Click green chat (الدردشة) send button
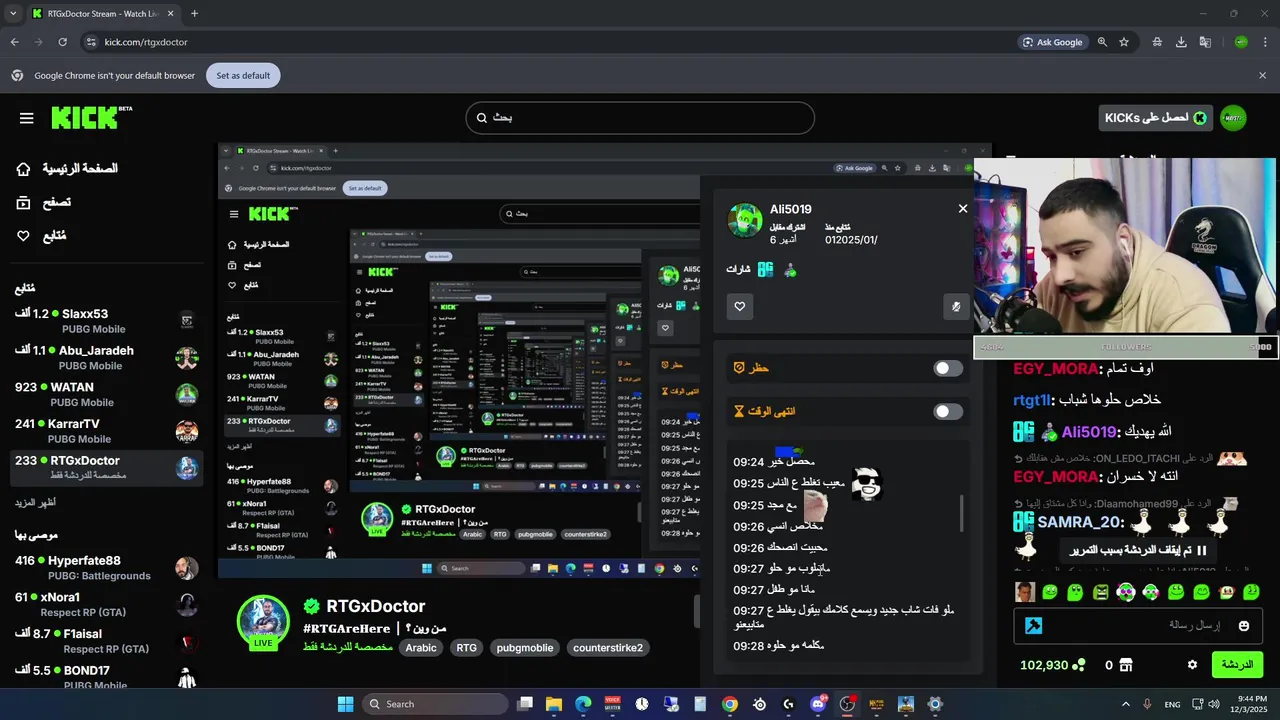Screen dimensions: 1280x720 [1237, 664]
